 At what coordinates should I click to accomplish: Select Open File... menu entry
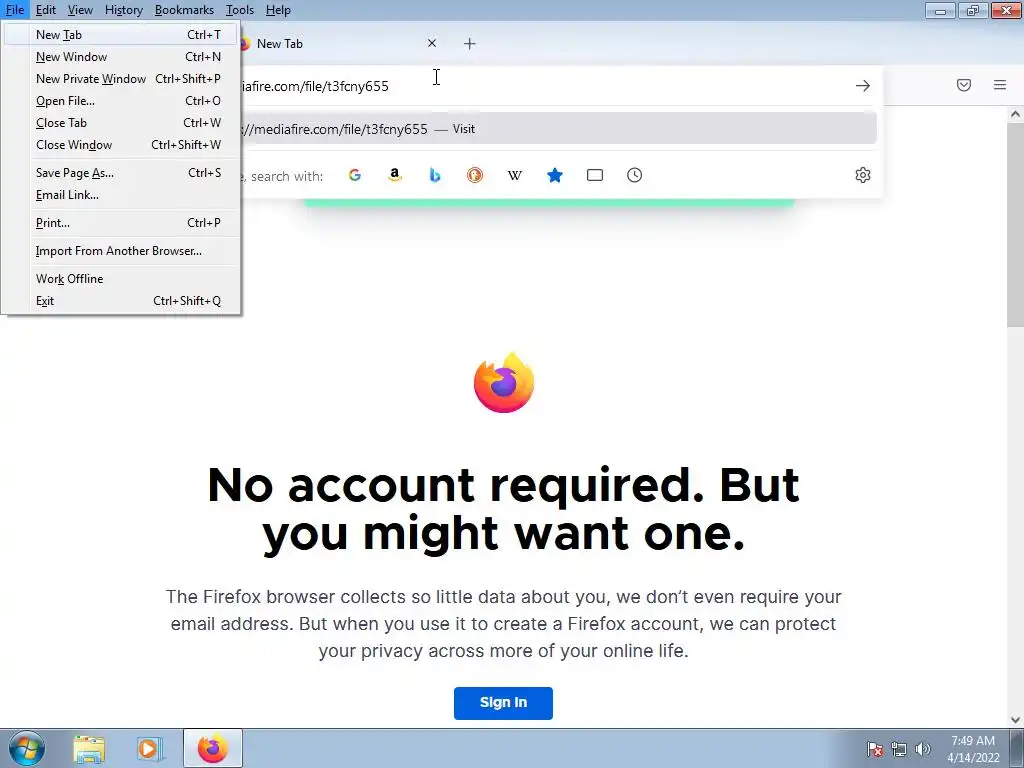click(121, 101)
